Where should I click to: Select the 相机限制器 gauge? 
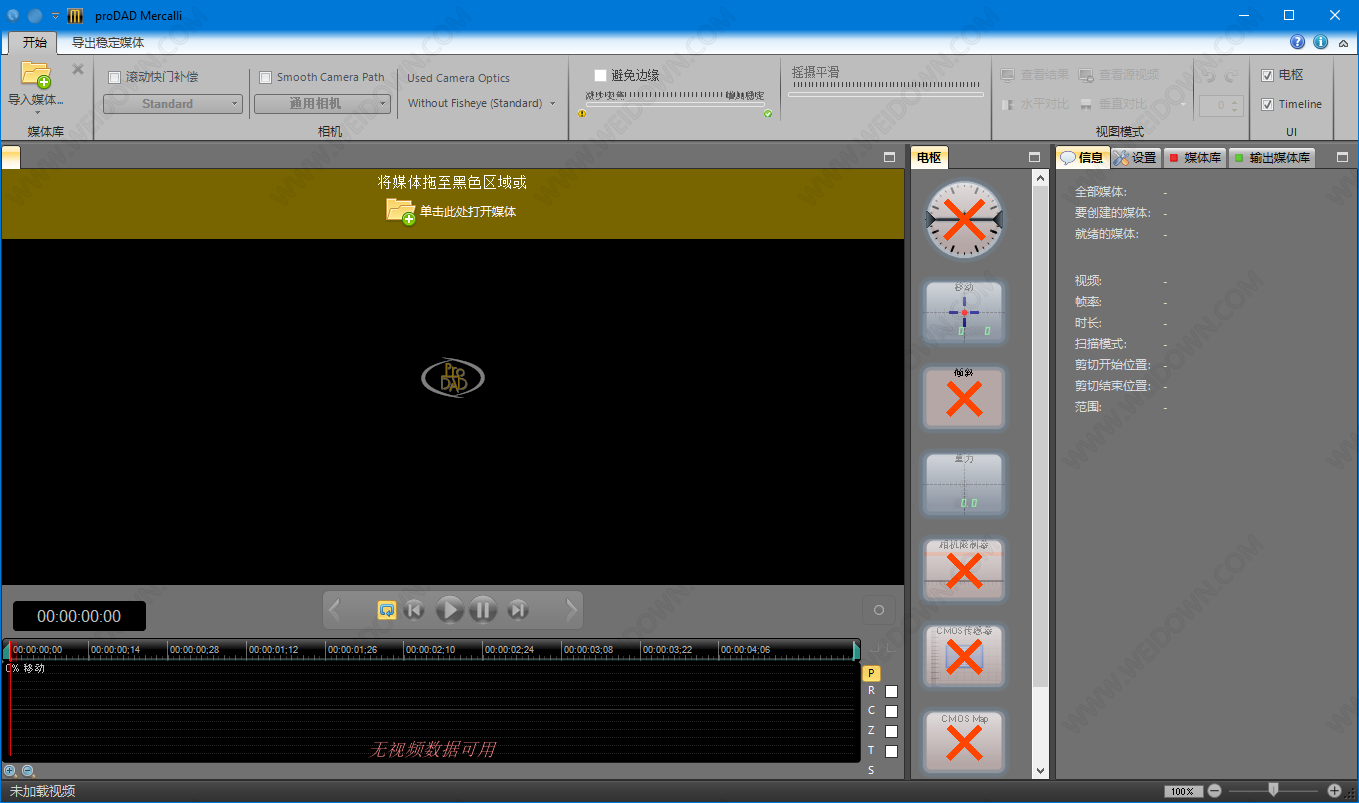tap(964, 571)
